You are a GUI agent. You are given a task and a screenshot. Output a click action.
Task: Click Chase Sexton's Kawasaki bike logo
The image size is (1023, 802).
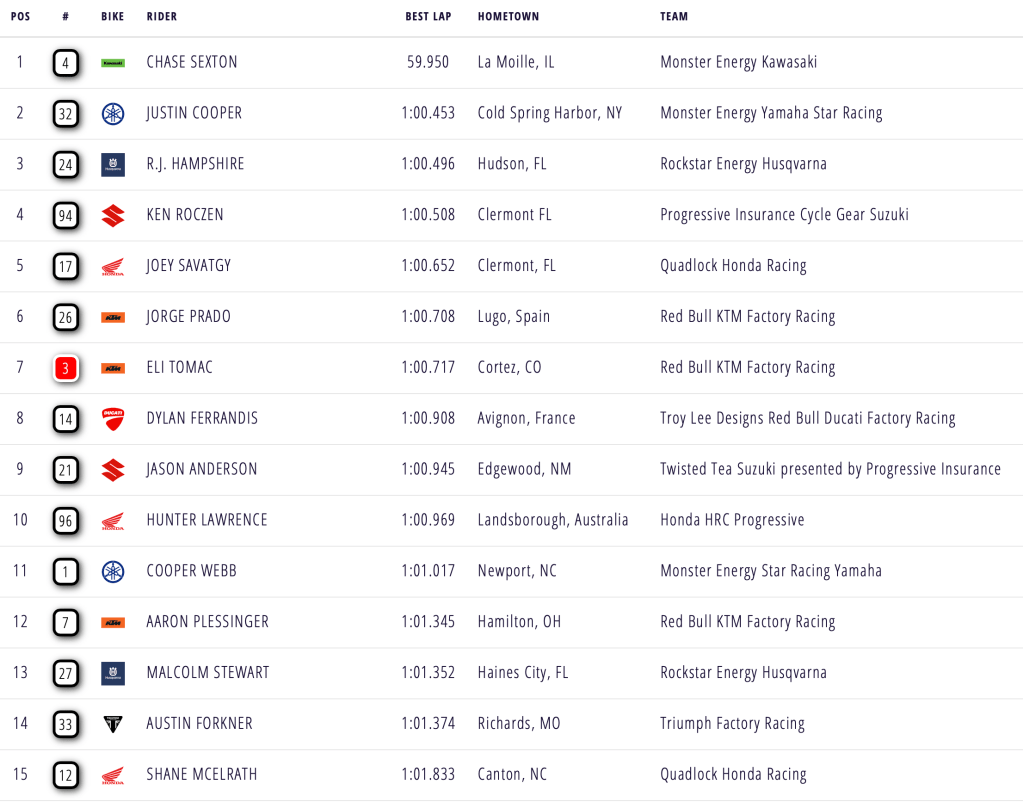coord(113,63)
